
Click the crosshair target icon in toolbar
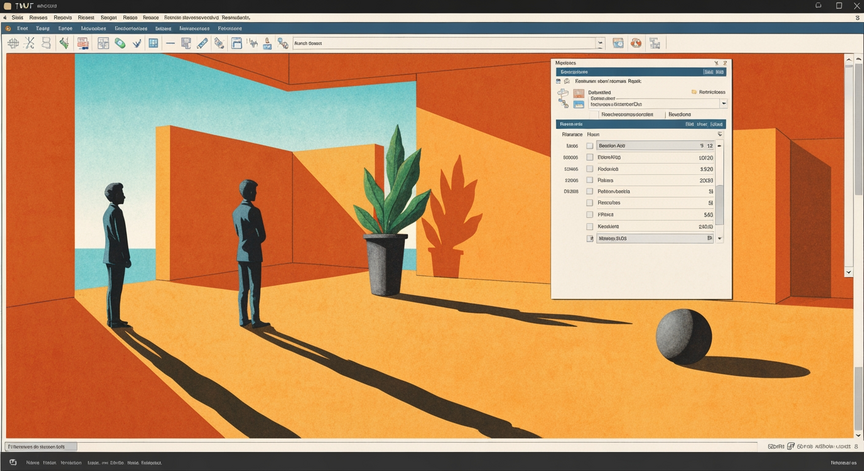(14, 43)
